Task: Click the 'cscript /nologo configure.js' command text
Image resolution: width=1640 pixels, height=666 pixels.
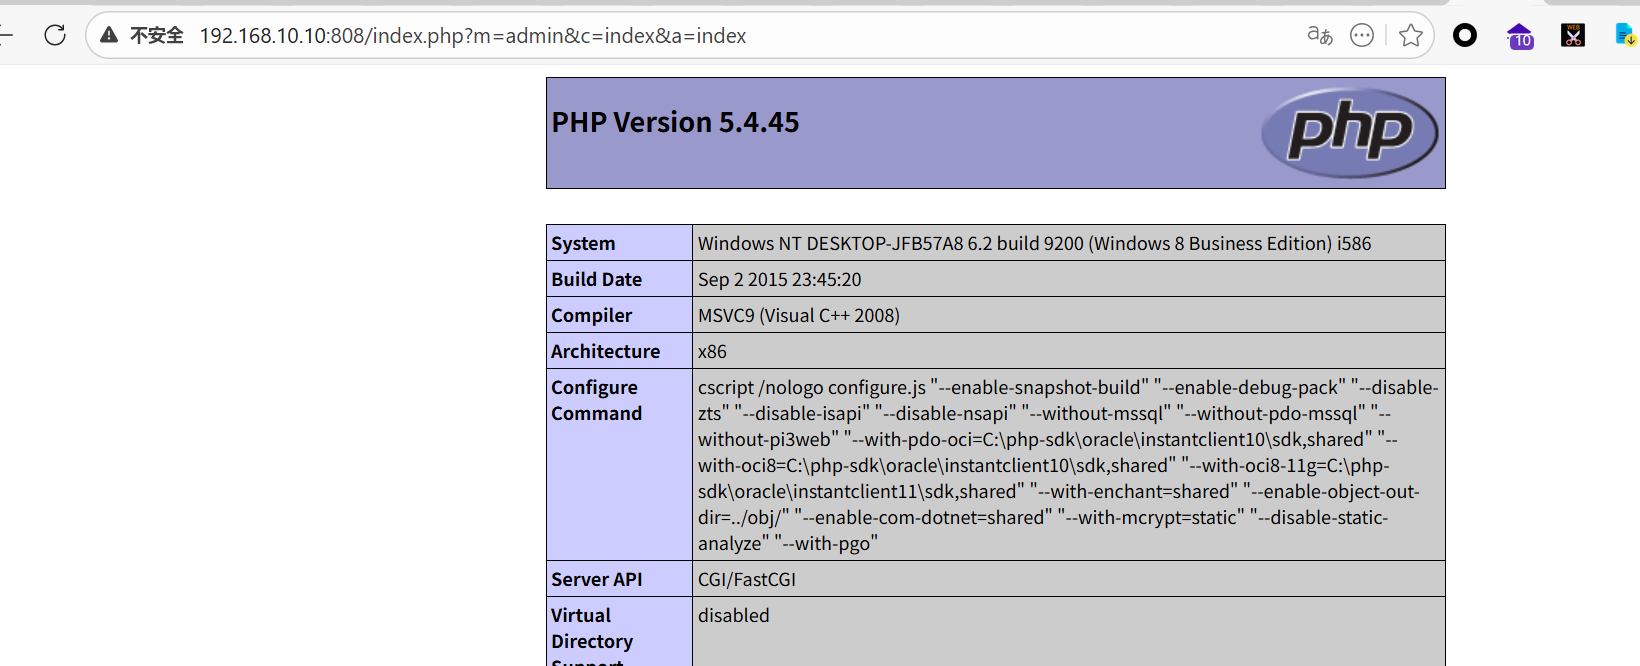Action: 1068,465
